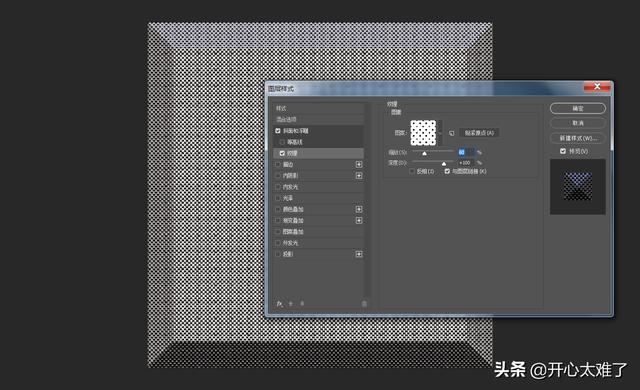Click the Depth value field showing +100
Image resolution: width=640 pixels, height=390 pixels.
466,163
